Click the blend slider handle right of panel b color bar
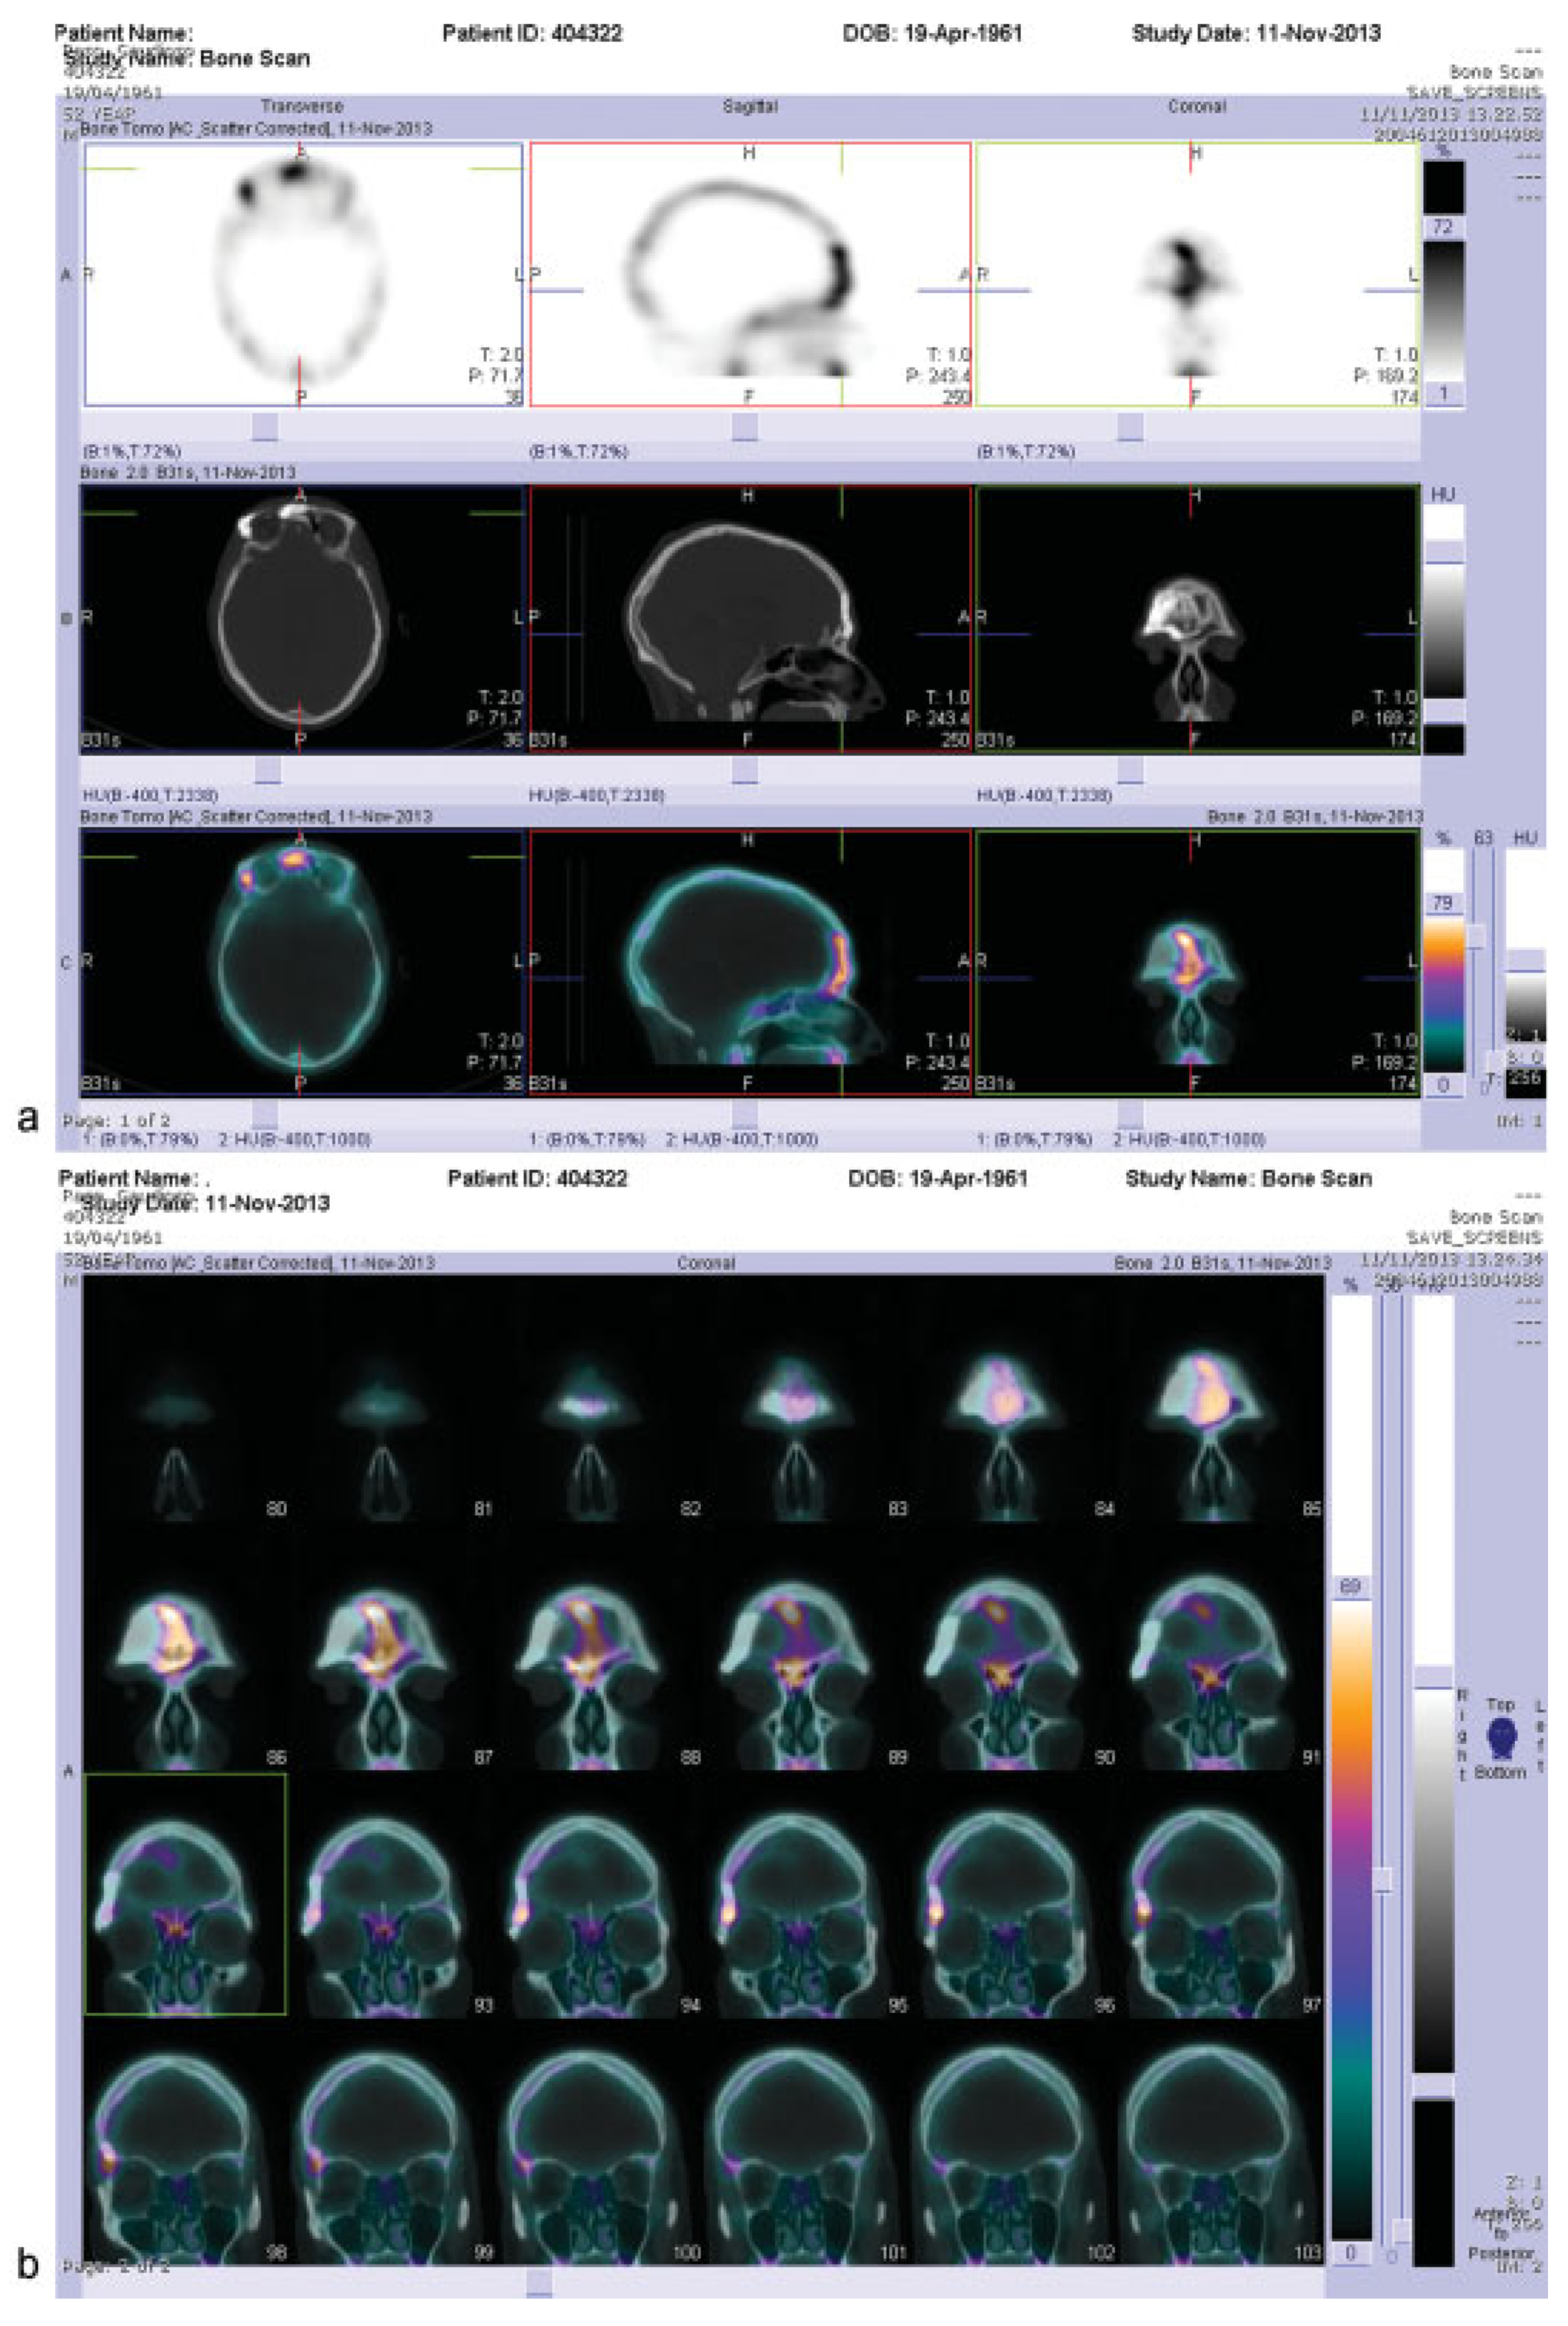 1382,1879
